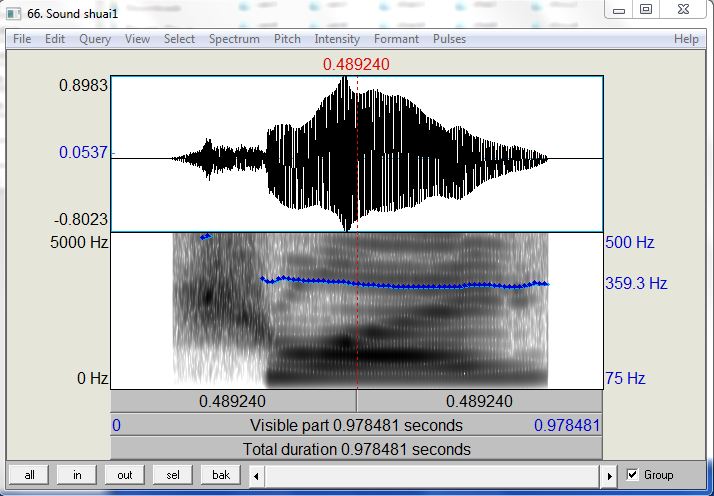The image size is (714, 496).
Task: Open the Help menu
Action: [686, 39]
